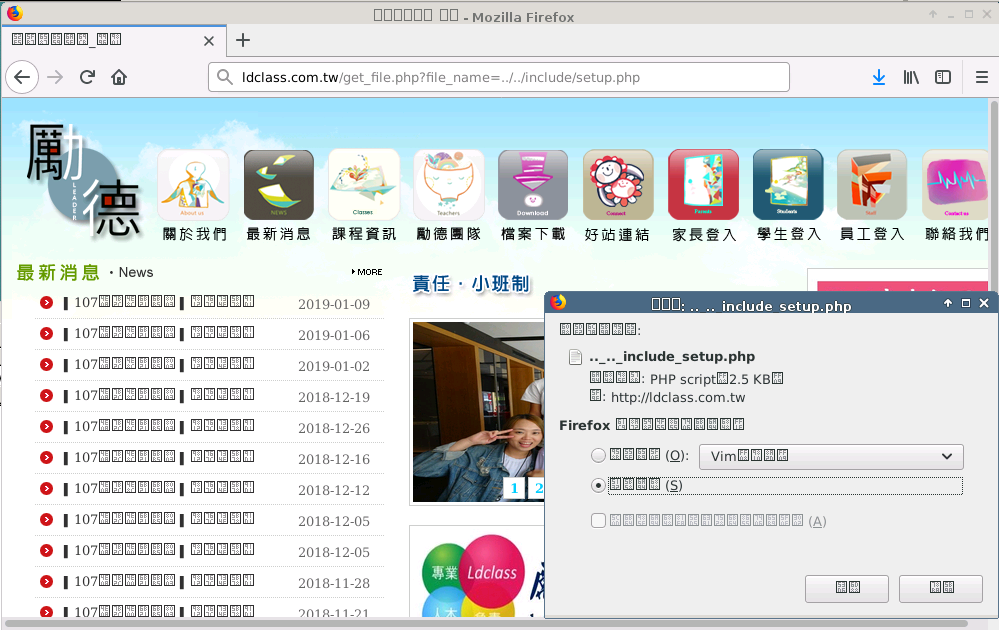Click the left dialog button at bottom

coord(847,589)
